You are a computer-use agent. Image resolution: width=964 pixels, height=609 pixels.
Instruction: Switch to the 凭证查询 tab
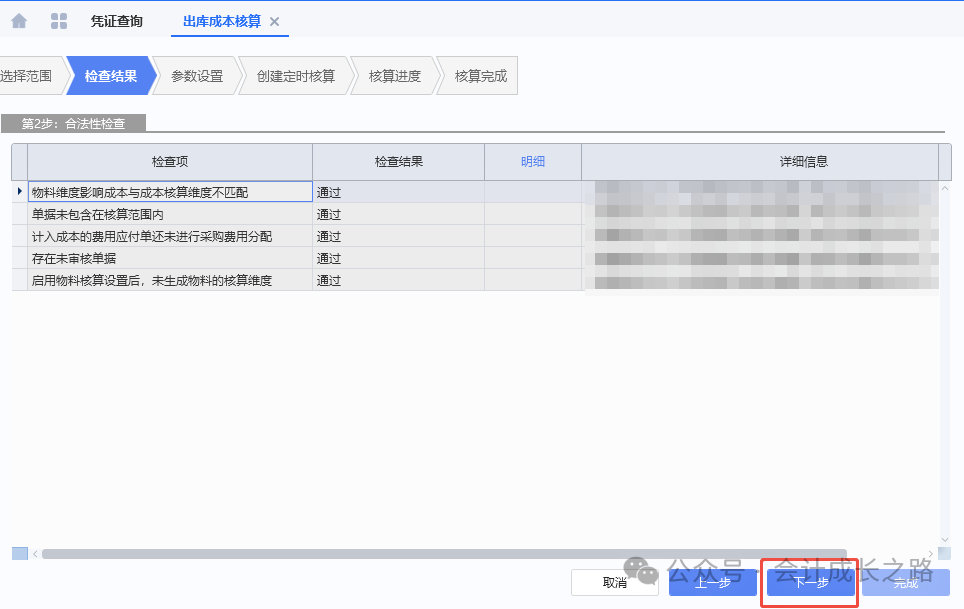click(x=116, y=21)
